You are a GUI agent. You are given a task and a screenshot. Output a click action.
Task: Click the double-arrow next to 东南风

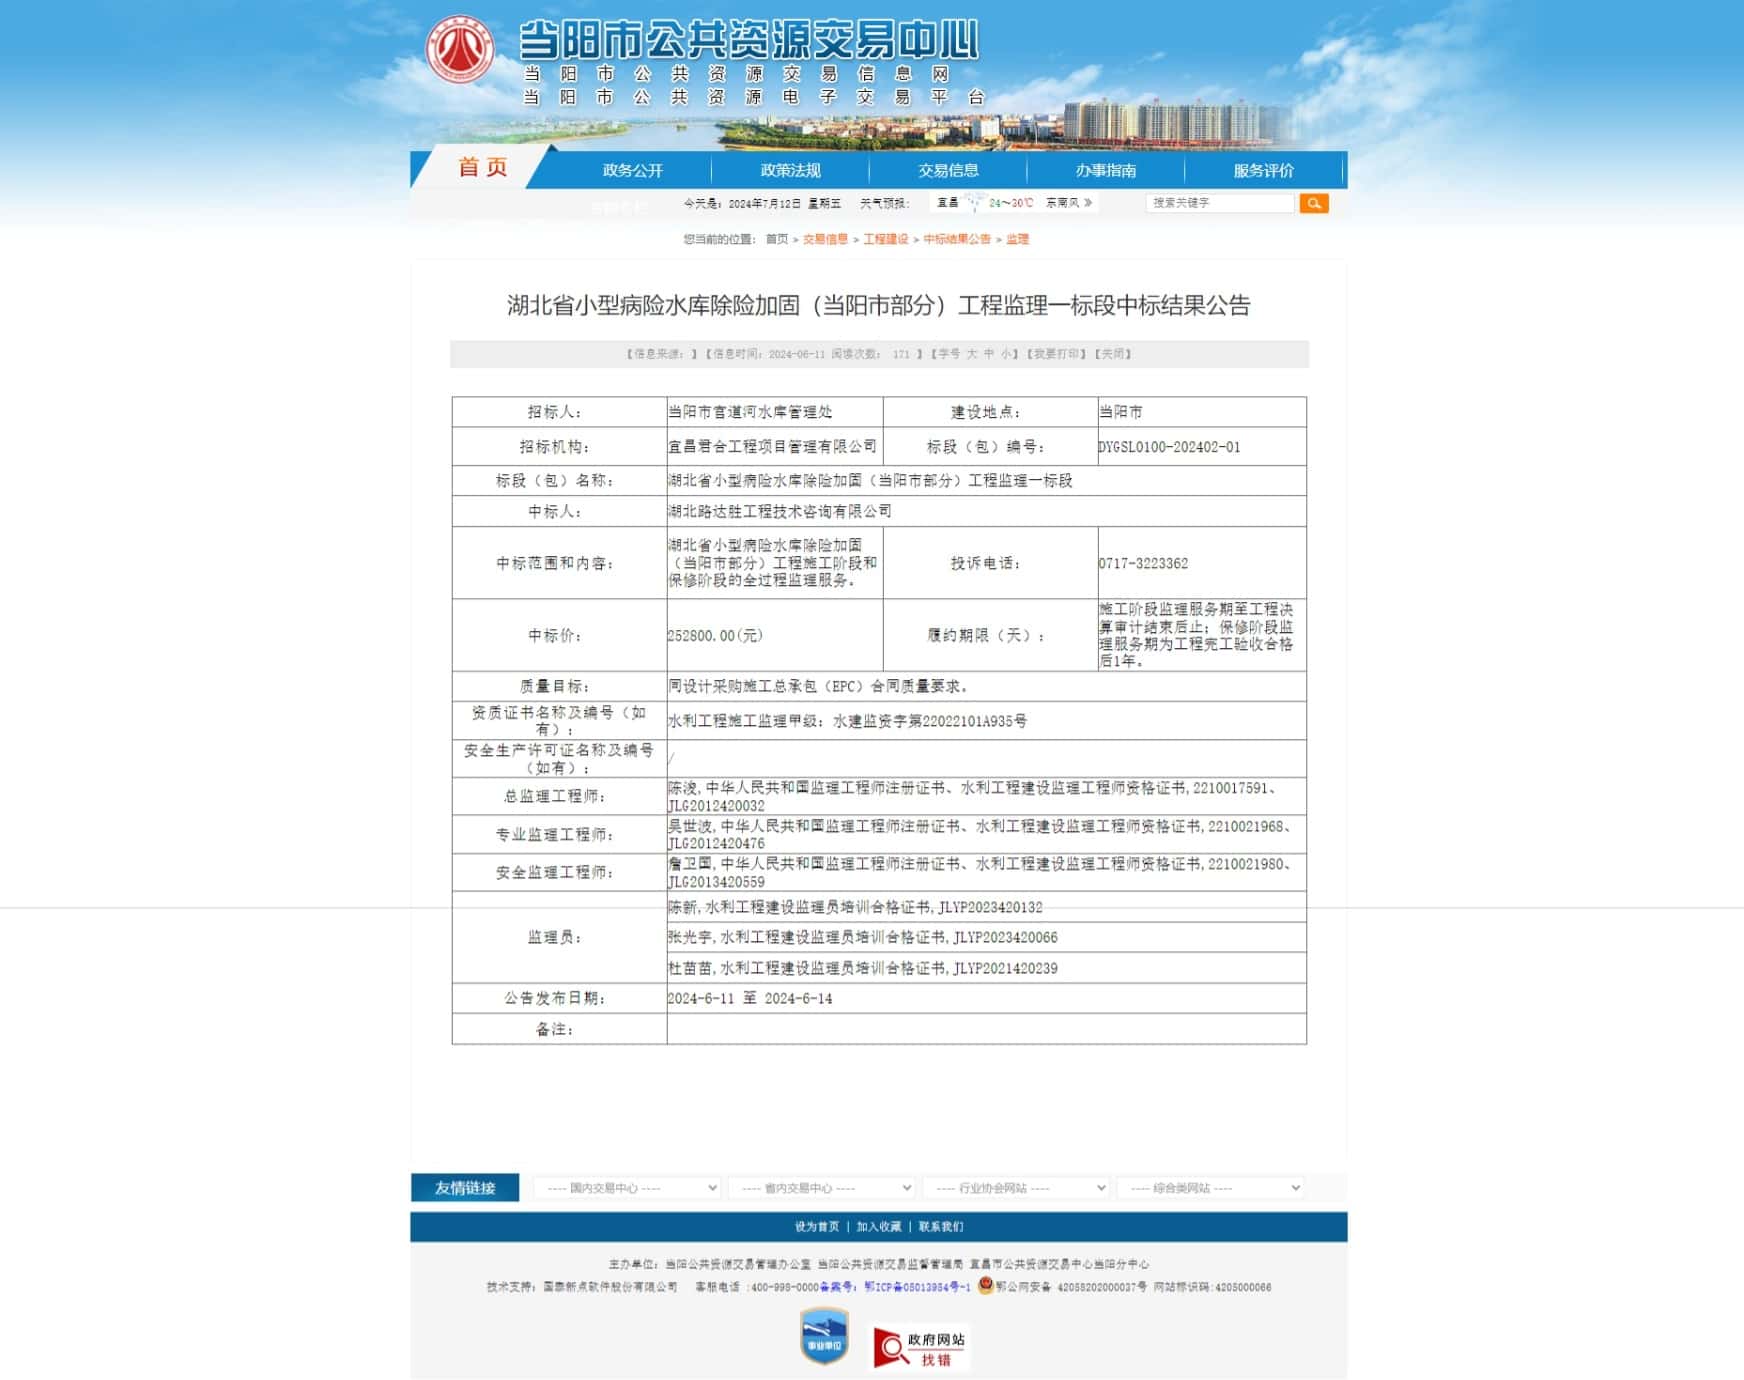pyautogui.click(x=1088, y=203)
